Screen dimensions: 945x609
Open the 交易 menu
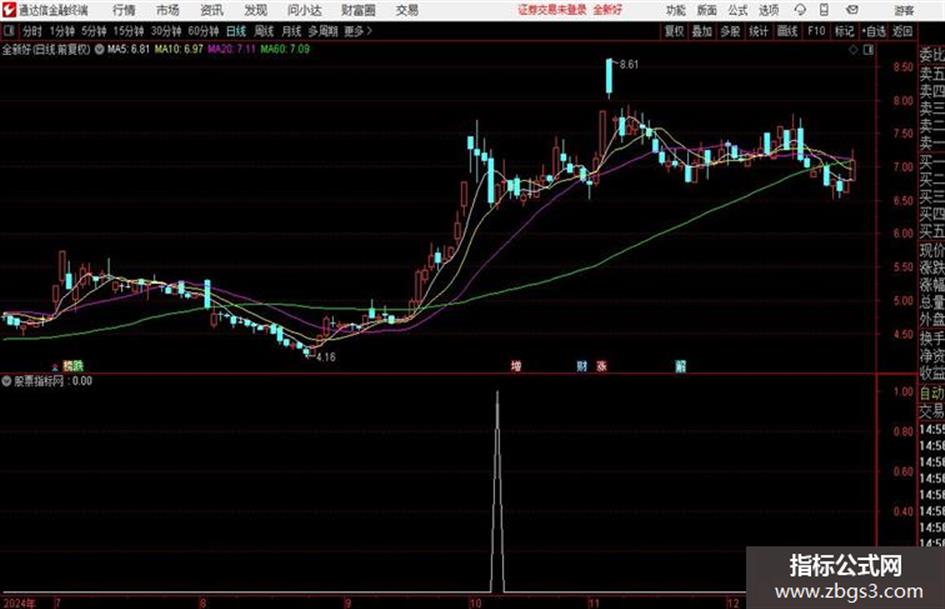point(407,10)
